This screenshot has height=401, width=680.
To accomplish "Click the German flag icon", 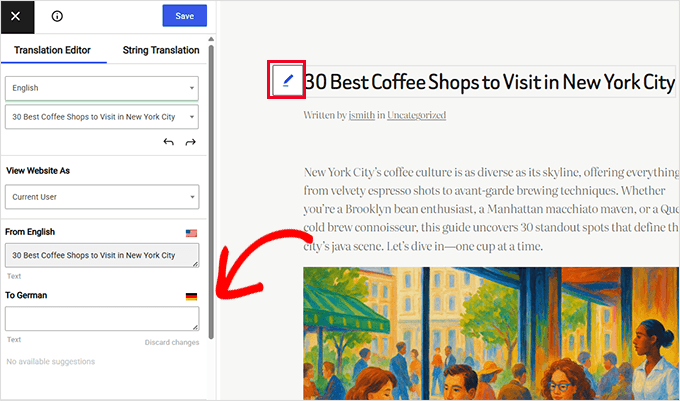I will (191, 296).
